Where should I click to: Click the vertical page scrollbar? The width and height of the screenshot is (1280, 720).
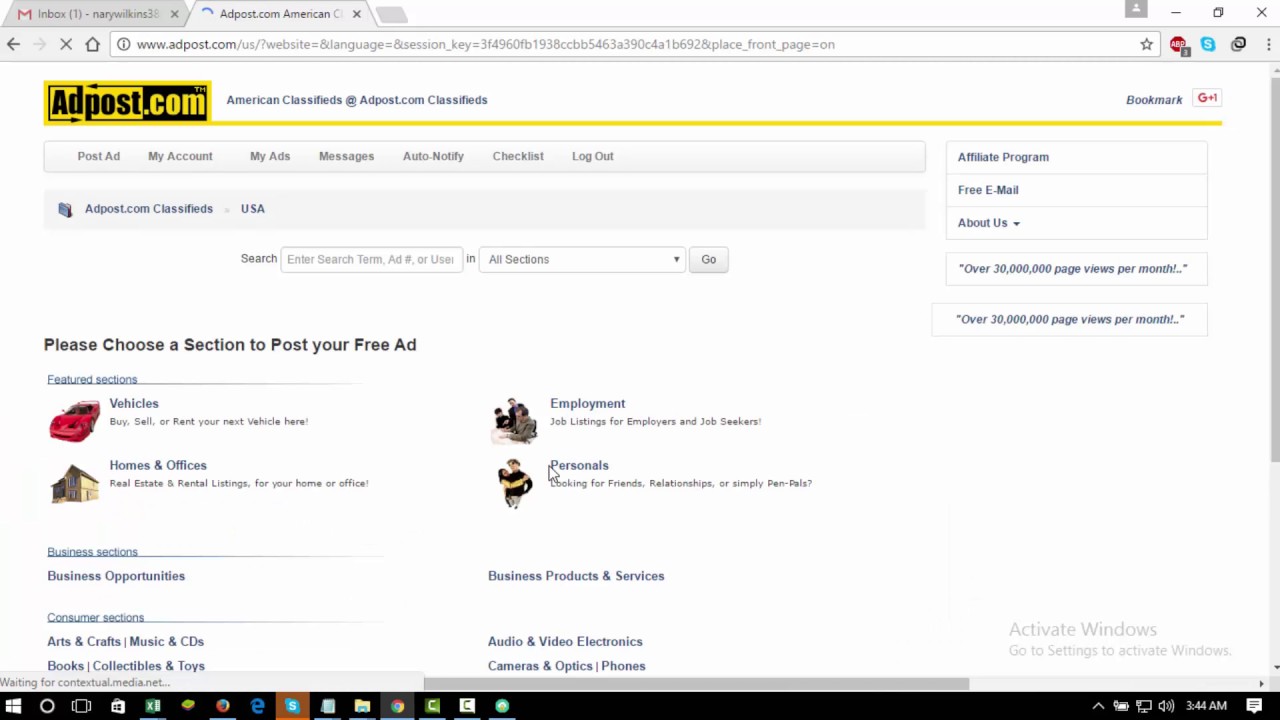point(1273,269)
